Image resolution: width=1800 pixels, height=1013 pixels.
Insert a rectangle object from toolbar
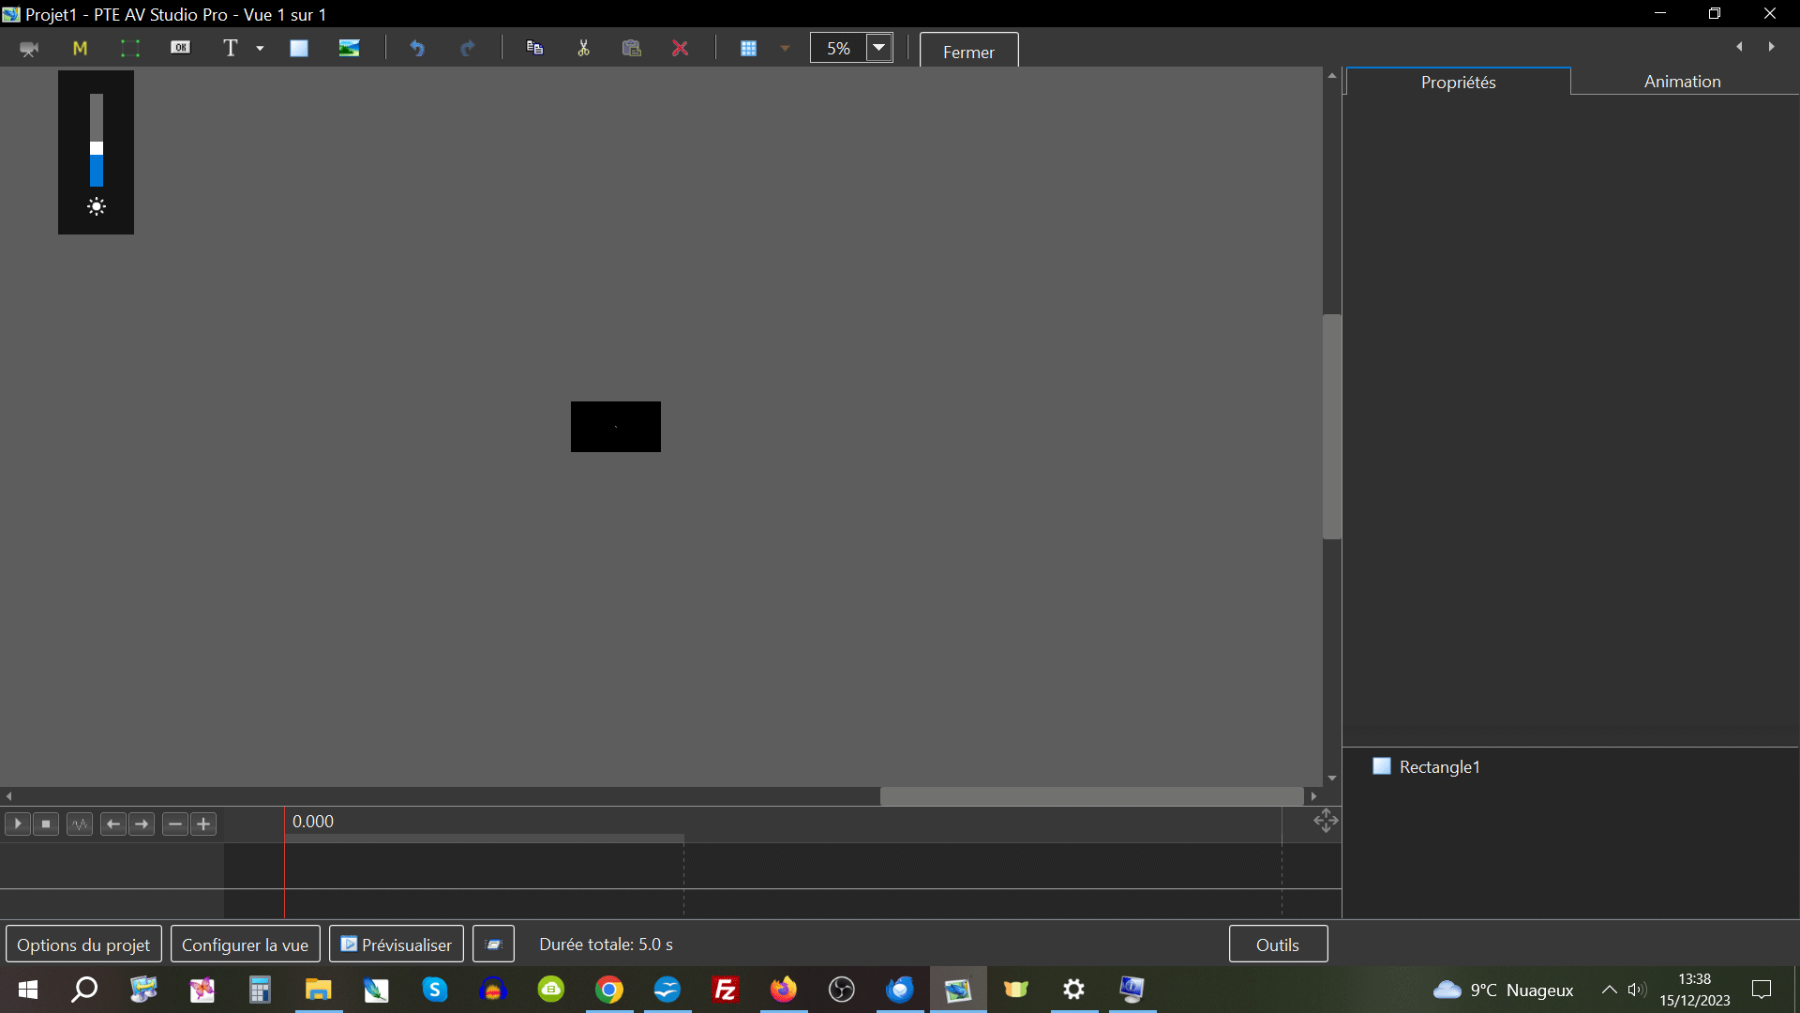click(x=299, y=48)
